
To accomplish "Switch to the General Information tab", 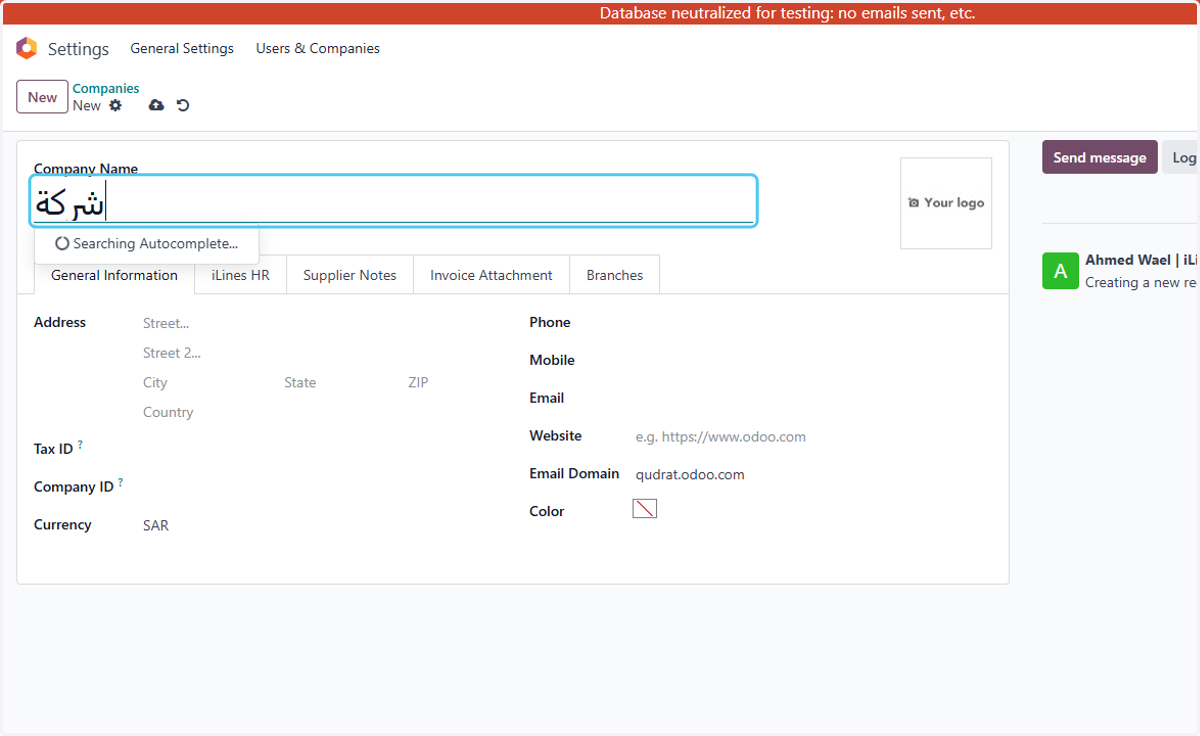I will coord(114,275).
